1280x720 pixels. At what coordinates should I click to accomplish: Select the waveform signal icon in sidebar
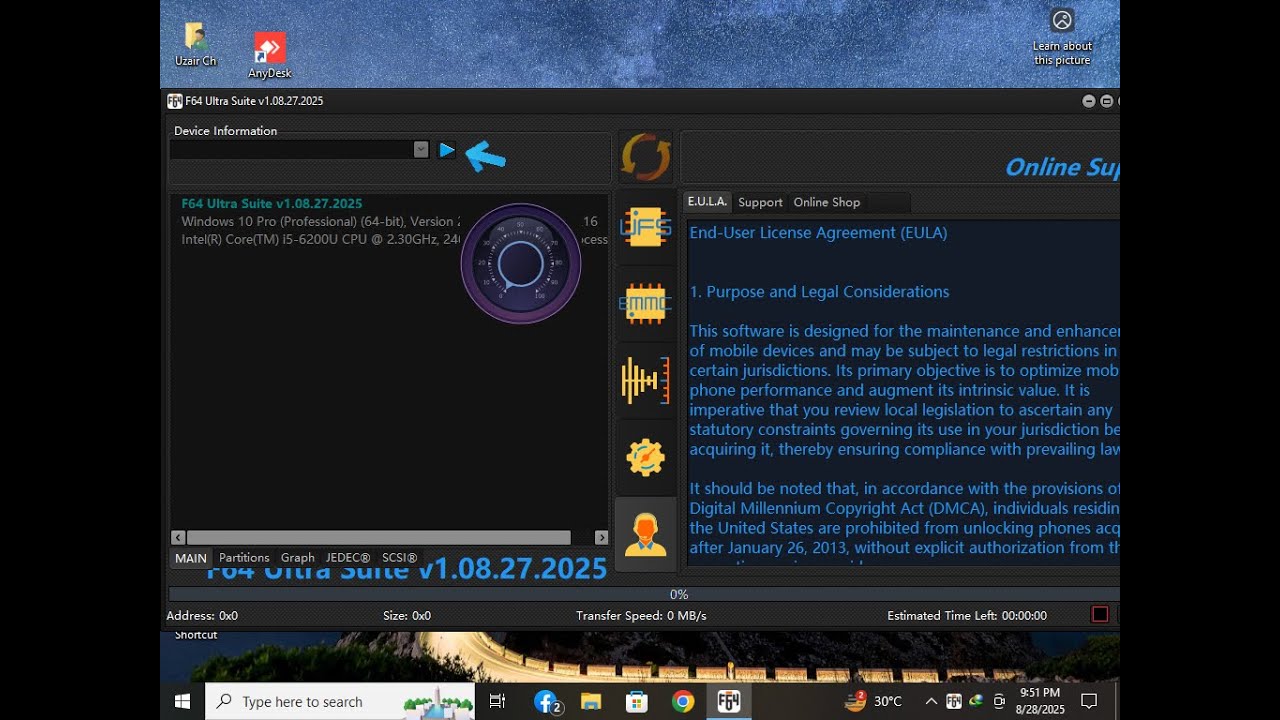point(645,380)
